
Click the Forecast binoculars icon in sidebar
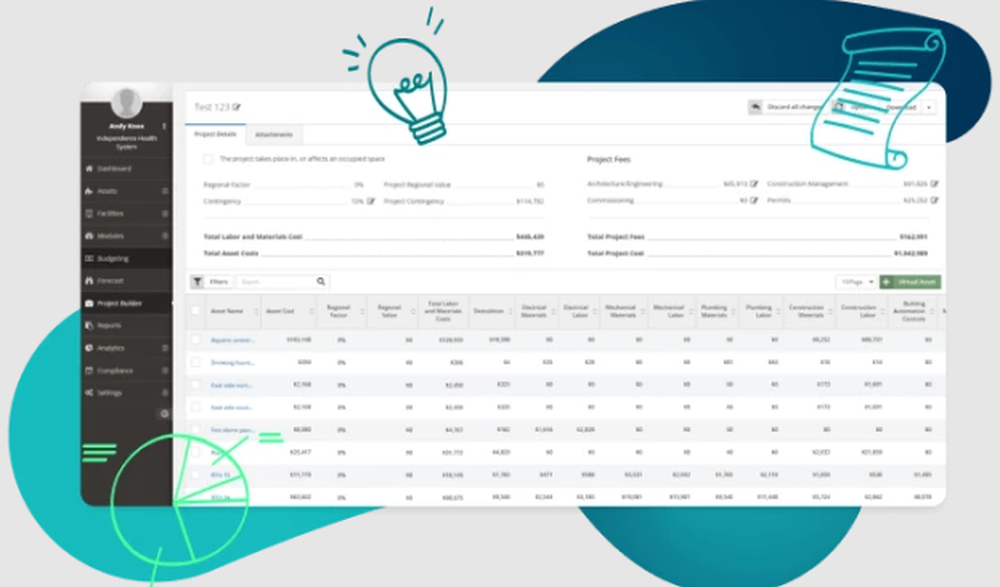(x=89, y=281)
